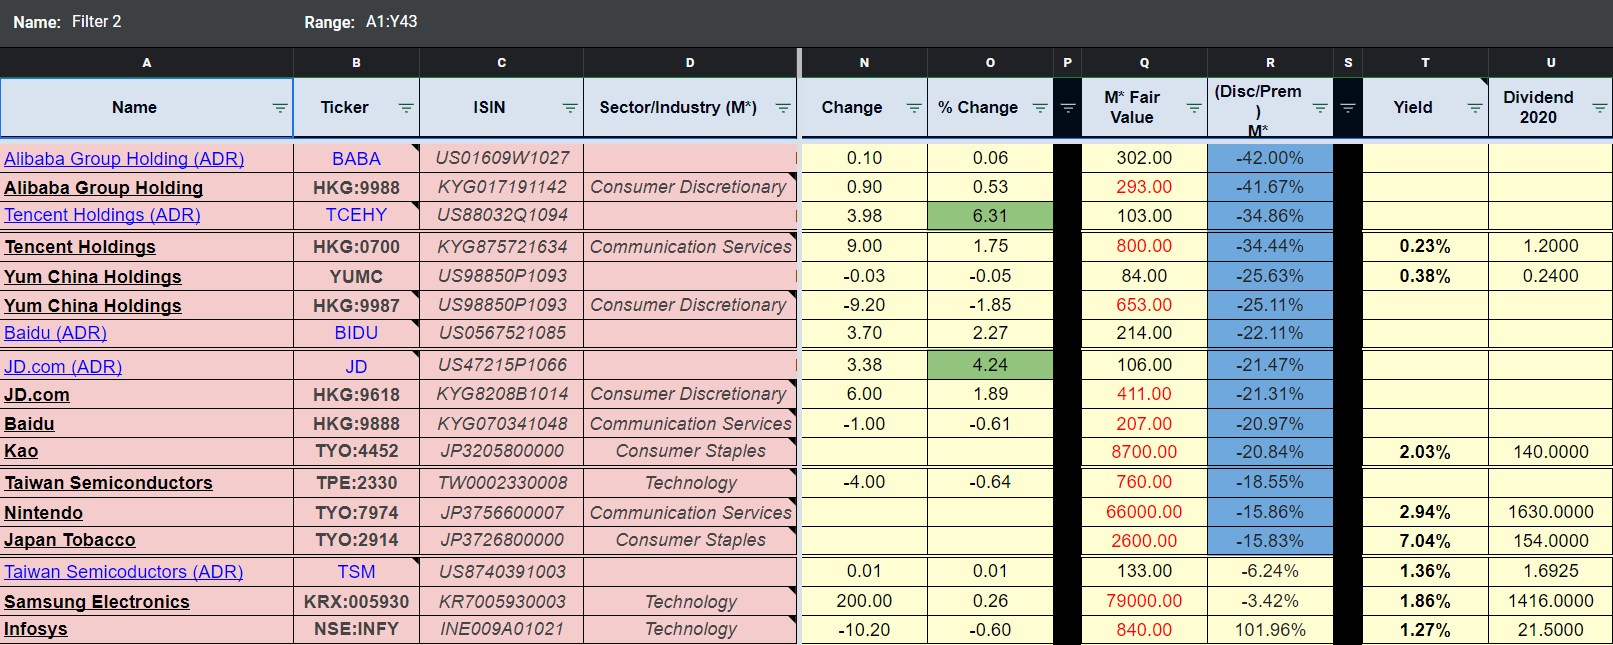Viewport: 1613px width, 645px height.
Task: Select ticker cell HKG:9988
Action: [357, 188]
